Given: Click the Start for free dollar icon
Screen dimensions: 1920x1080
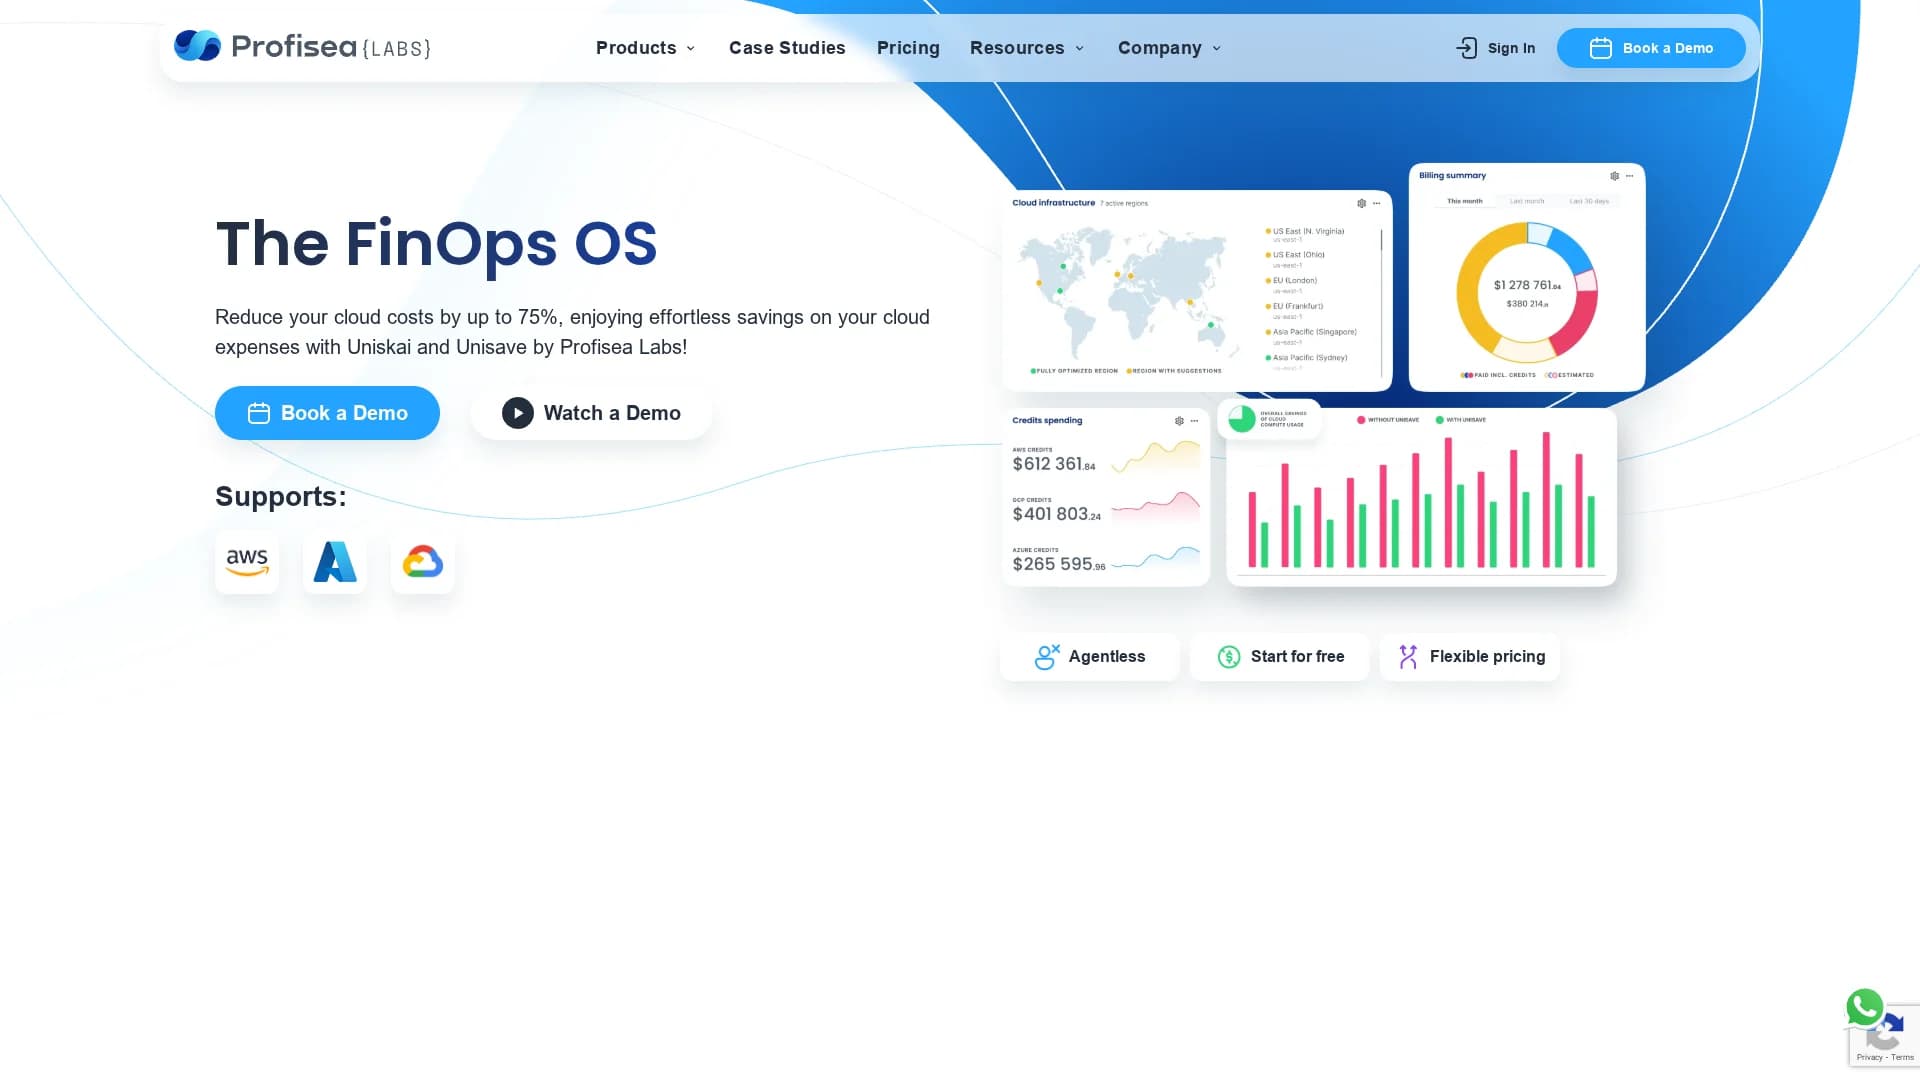Looking at the screenshot, I should (x=1229, y=657).
